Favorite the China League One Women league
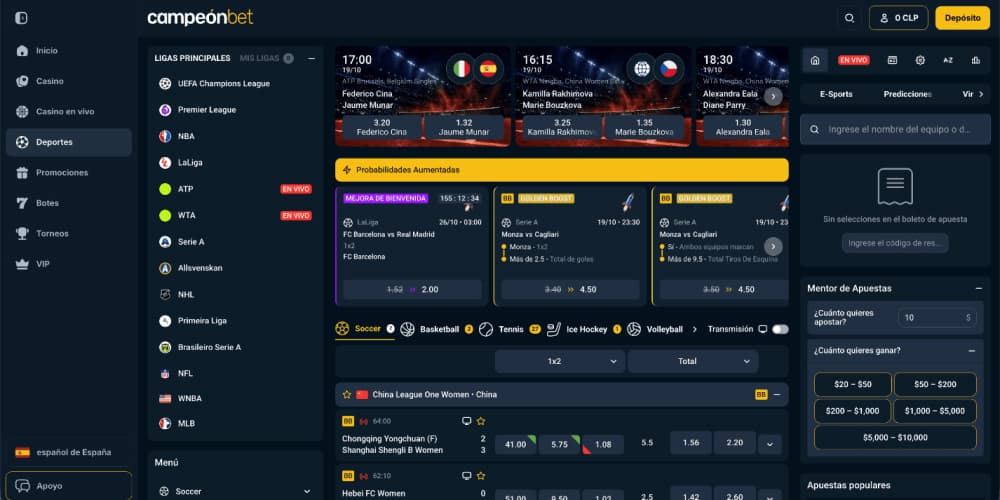Viewport: 1000px width, 500px height. 347,395
